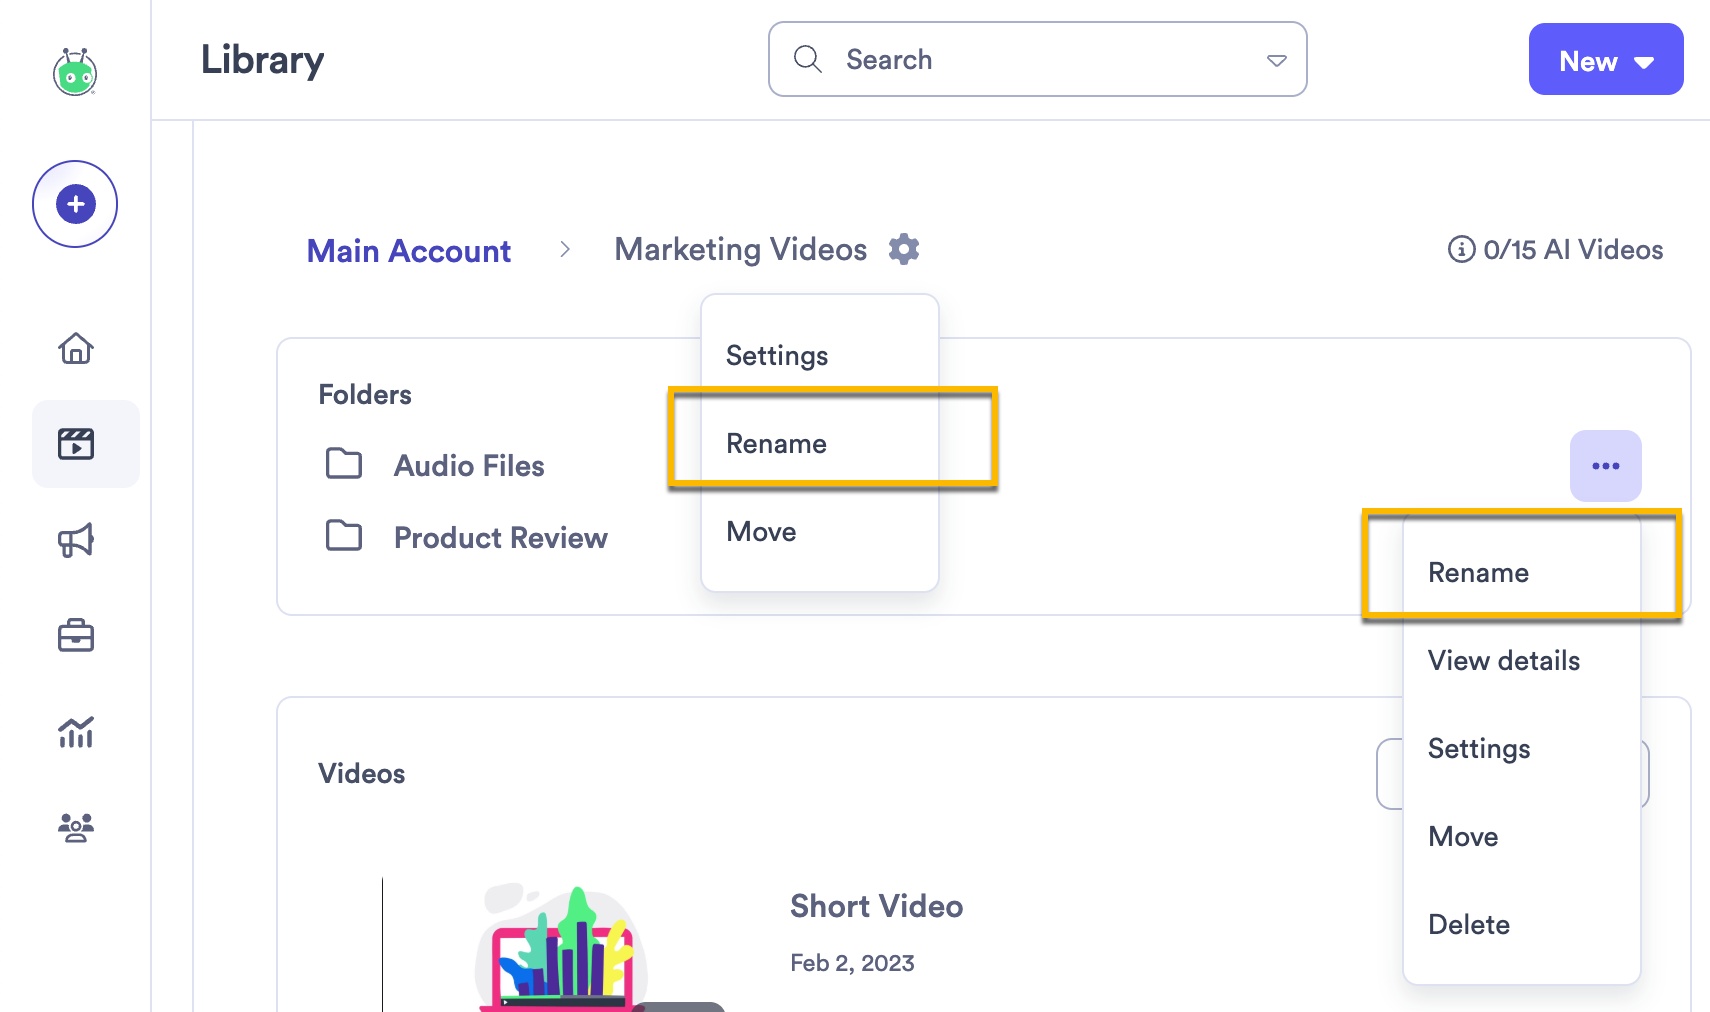Click the Short Video thumbnail

coord(560,946)
